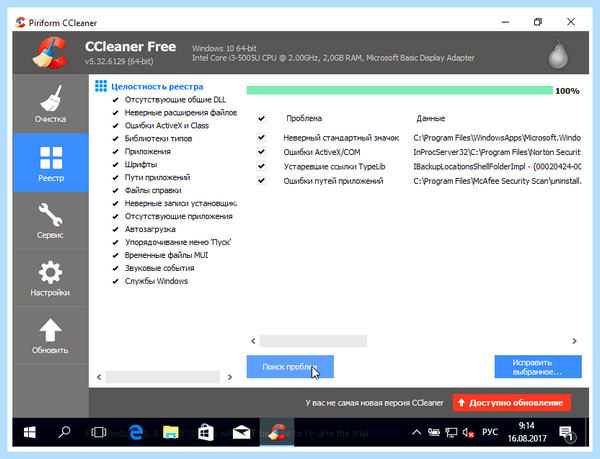This screenshot has width=600, height=459.
Task: Open Task View on taskbar
Action: pos(99,432)
